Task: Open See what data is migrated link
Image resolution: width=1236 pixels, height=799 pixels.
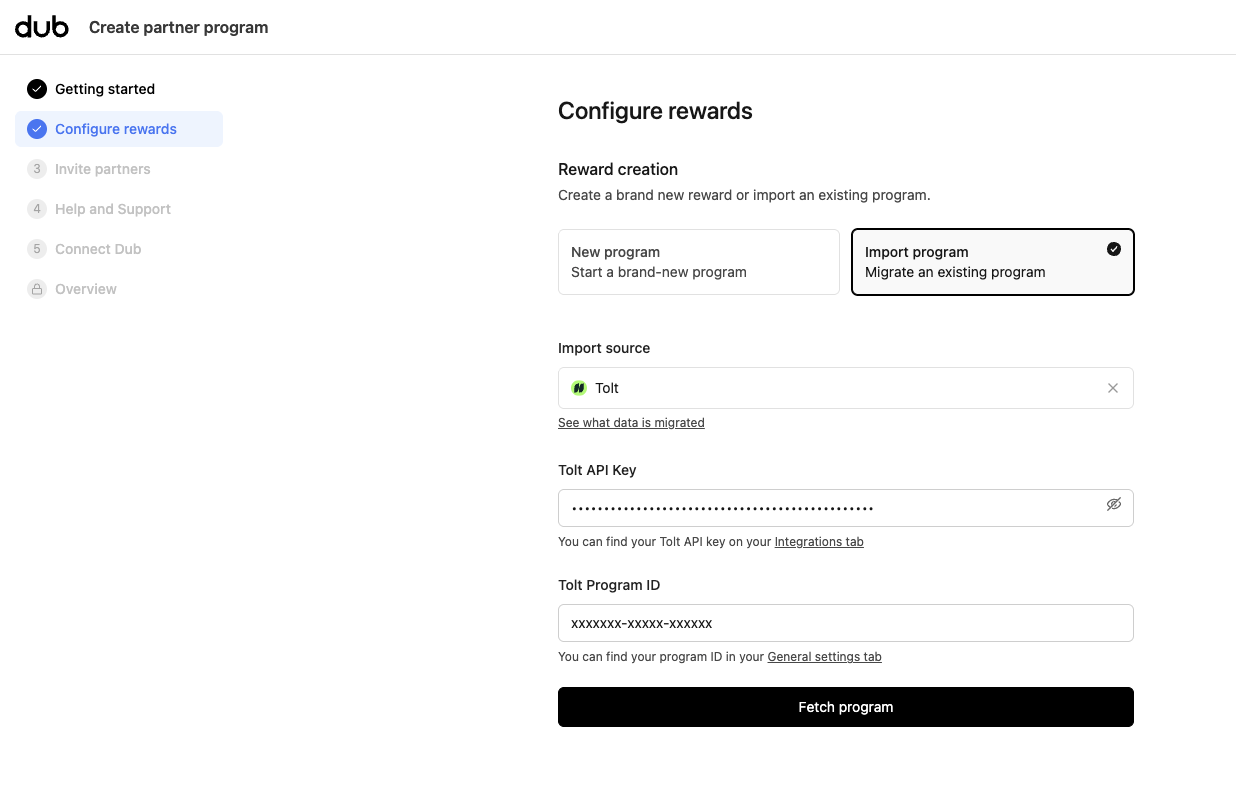Action: pos(631,423)
